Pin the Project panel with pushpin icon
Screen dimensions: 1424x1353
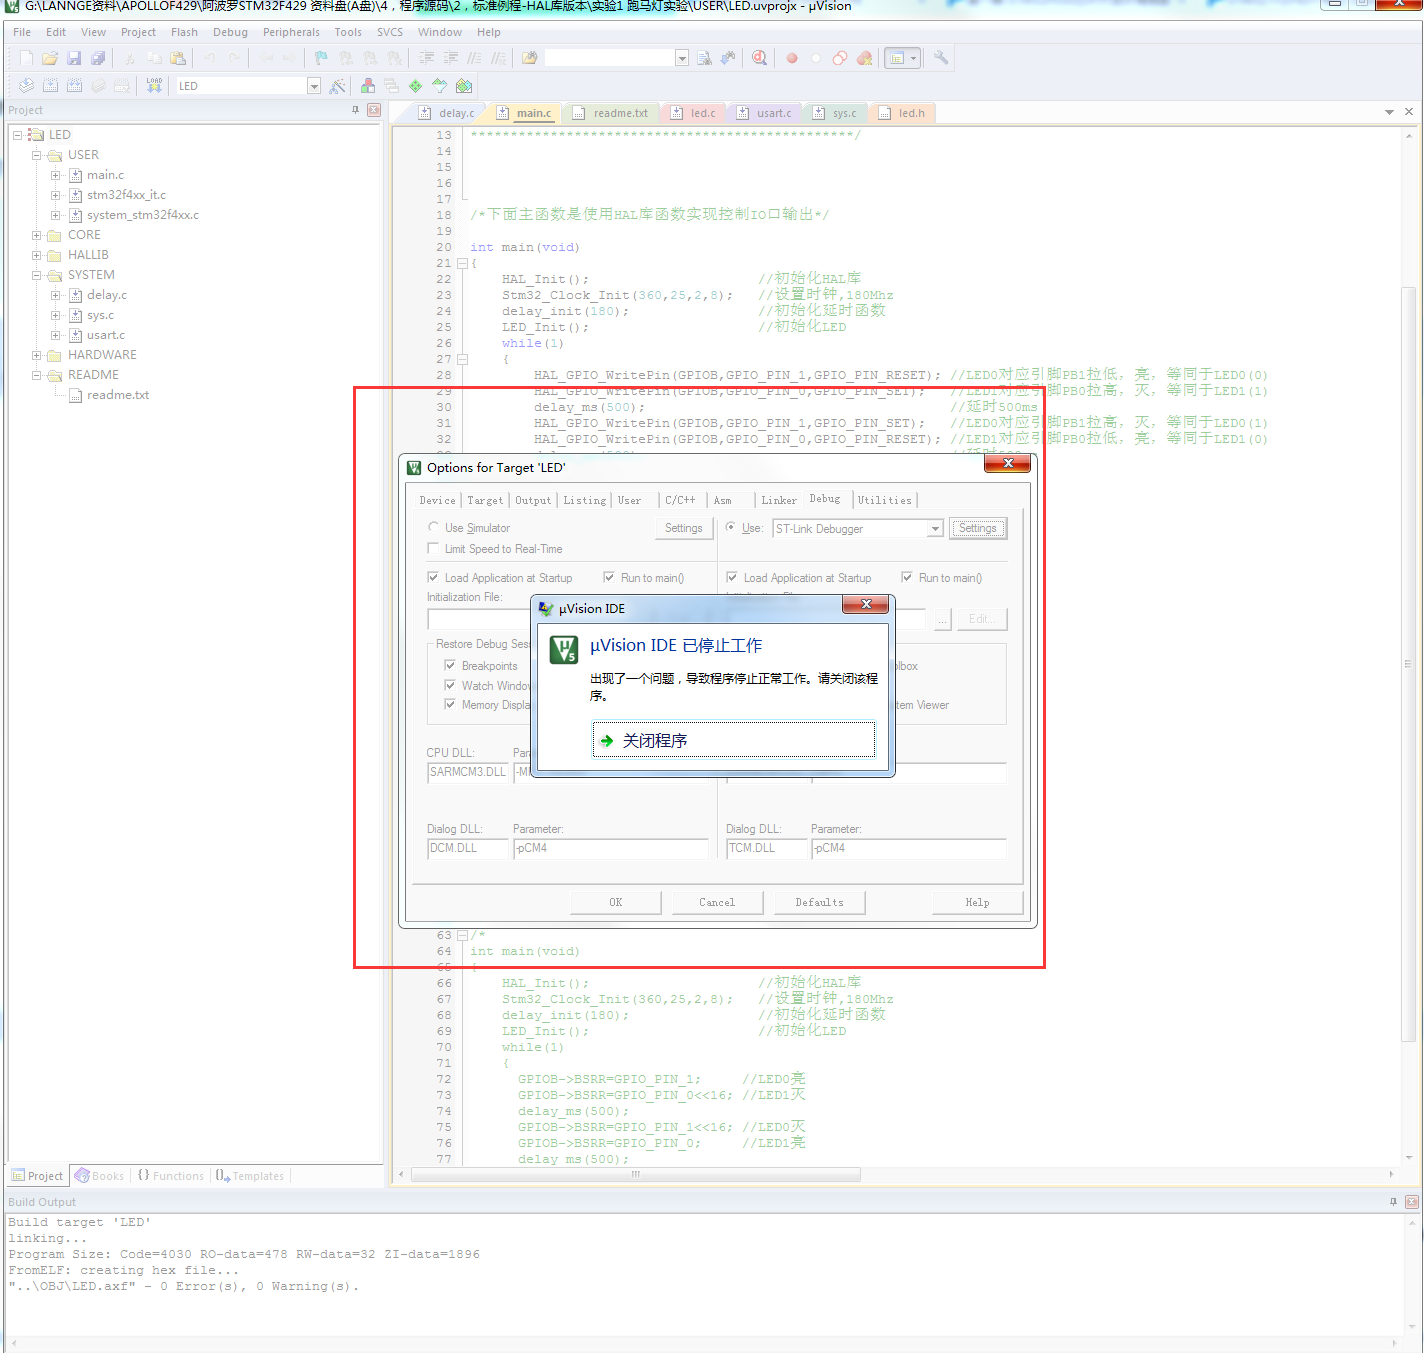coord(355,110)
